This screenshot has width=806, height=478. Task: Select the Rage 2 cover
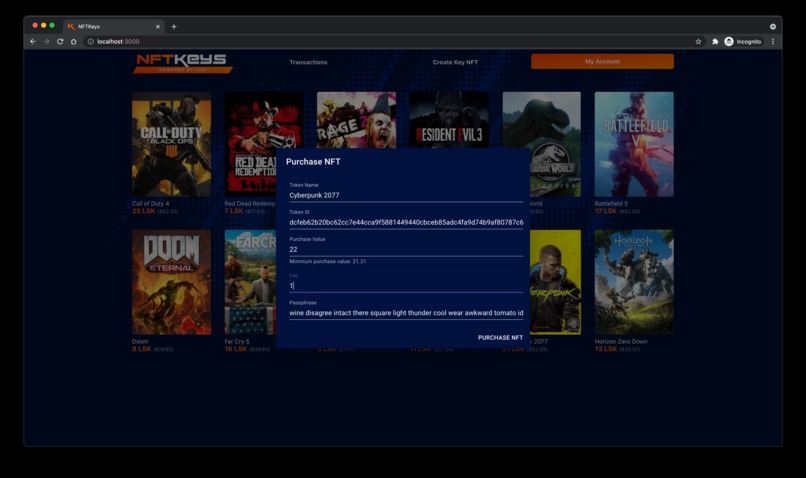356,120
